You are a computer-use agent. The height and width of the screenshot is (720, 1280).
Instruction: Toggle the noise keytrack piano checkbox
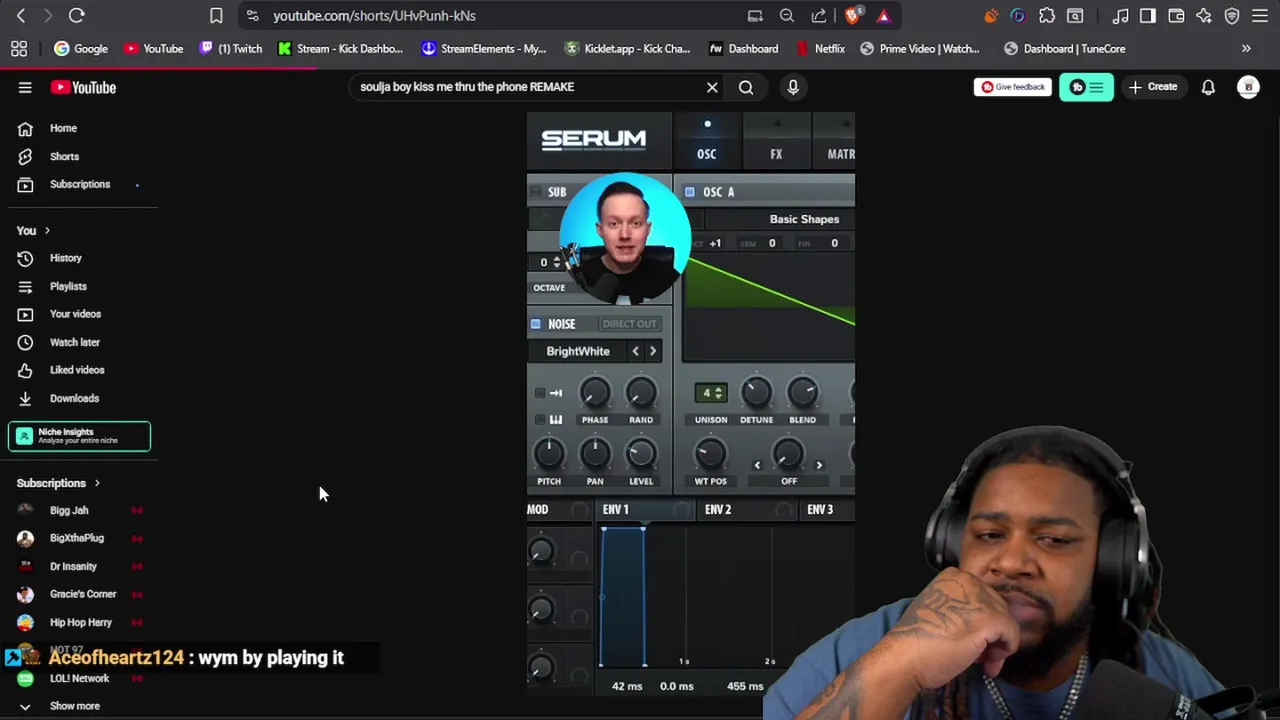click(540, 420)
